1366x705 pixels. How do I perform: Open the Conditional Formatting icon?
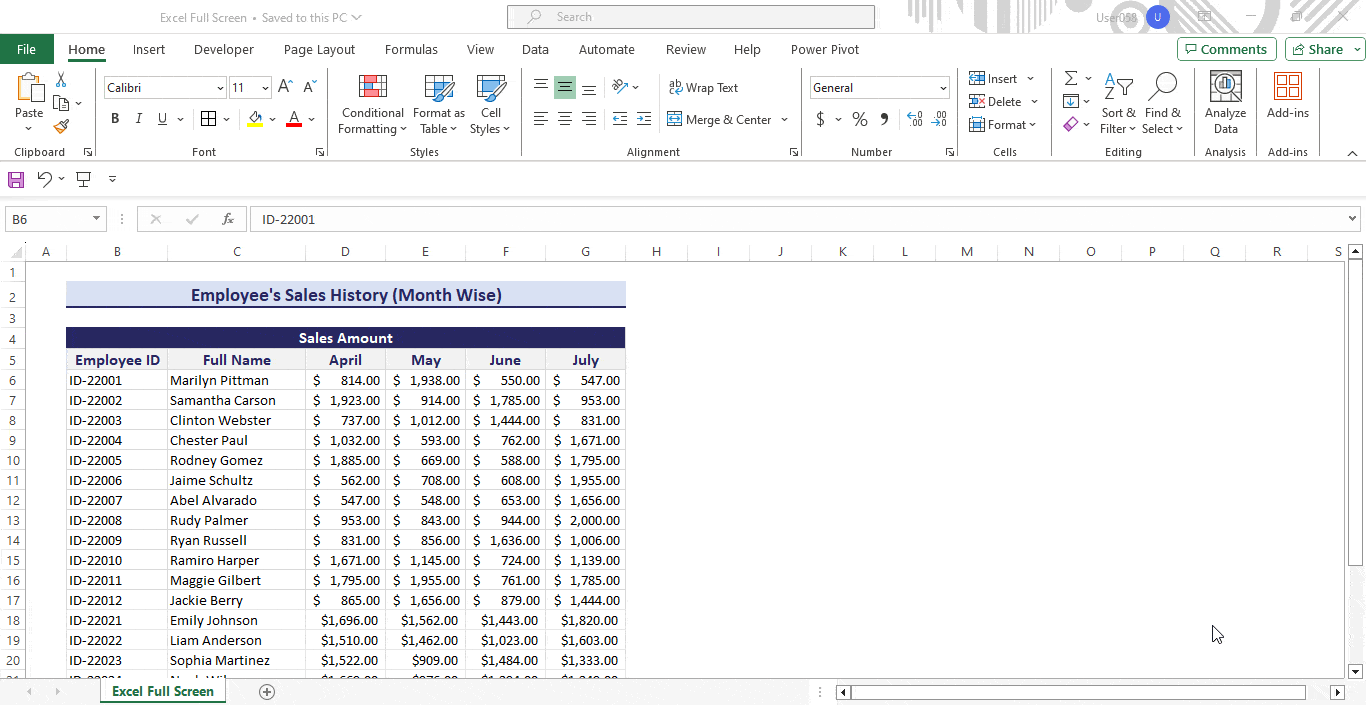(372, 104)
